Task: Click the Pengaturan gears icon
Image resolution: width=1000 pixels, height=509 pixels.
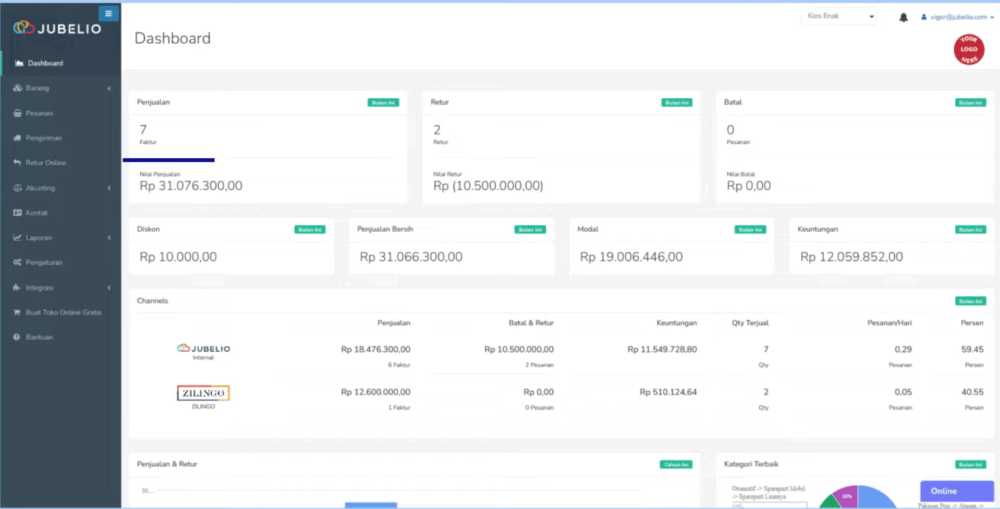Action: 17,262
